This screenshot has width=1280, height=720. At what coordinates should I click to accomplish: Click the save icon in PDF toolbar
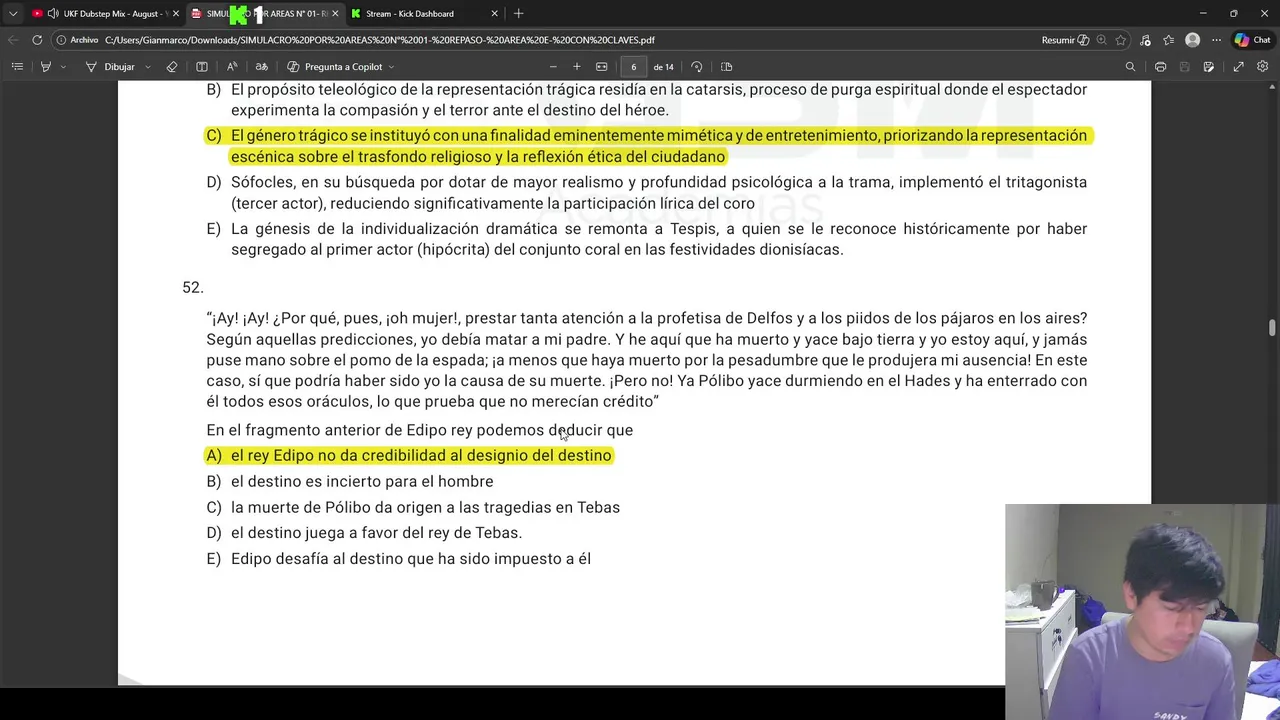(x=1185, y=67)
